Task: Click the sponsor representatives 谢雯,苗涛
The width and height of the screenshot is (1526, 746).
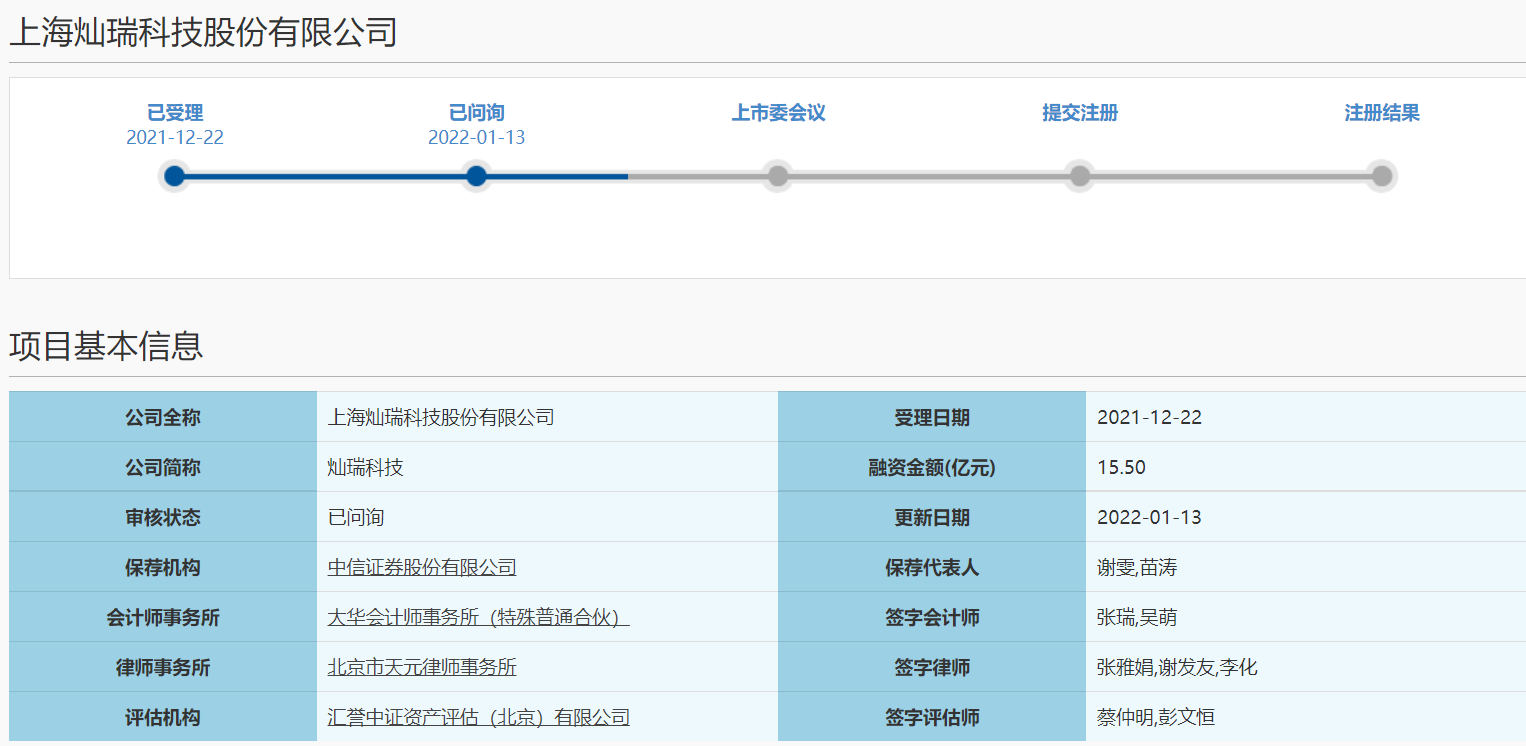Action: 1137,568
